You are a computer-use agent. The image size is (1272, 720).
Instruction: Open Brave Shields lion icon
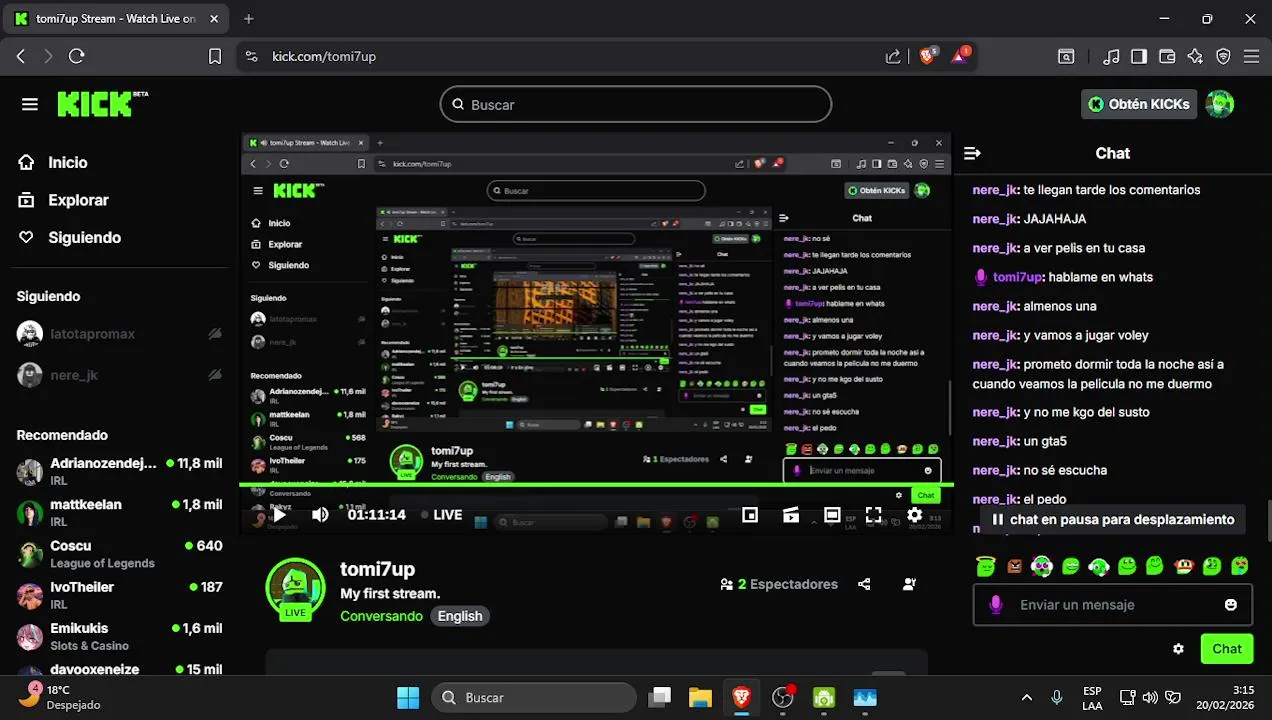(x=927, y=56)
